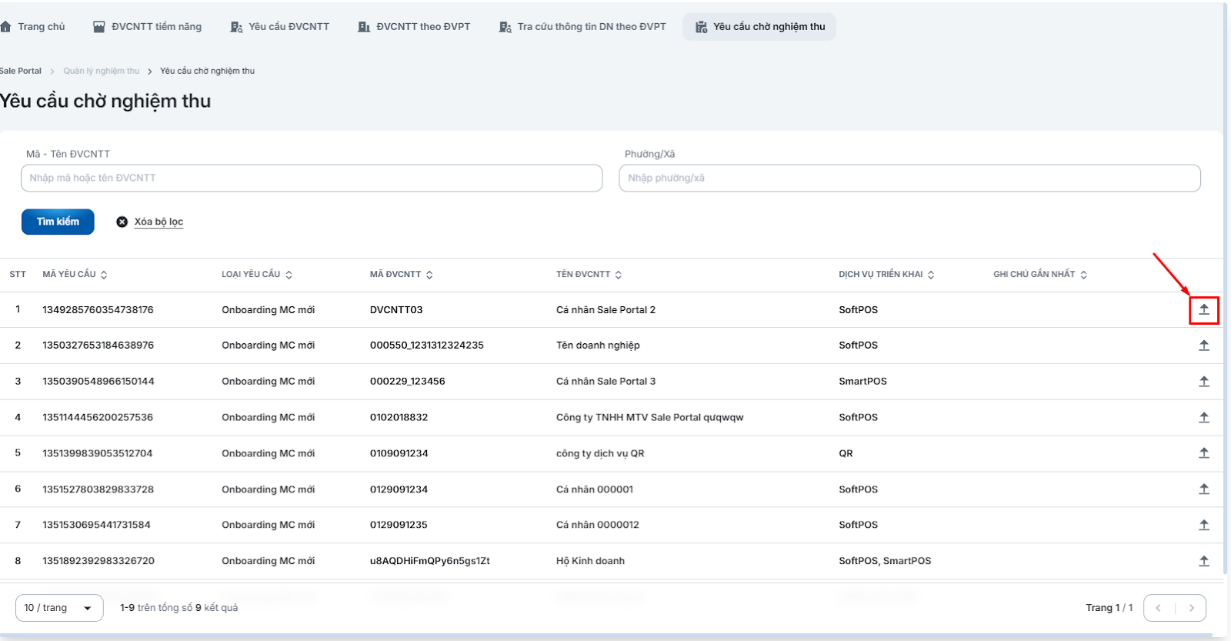
Task: Click the Xóa bộ lọc link
Action: [158, 222]
